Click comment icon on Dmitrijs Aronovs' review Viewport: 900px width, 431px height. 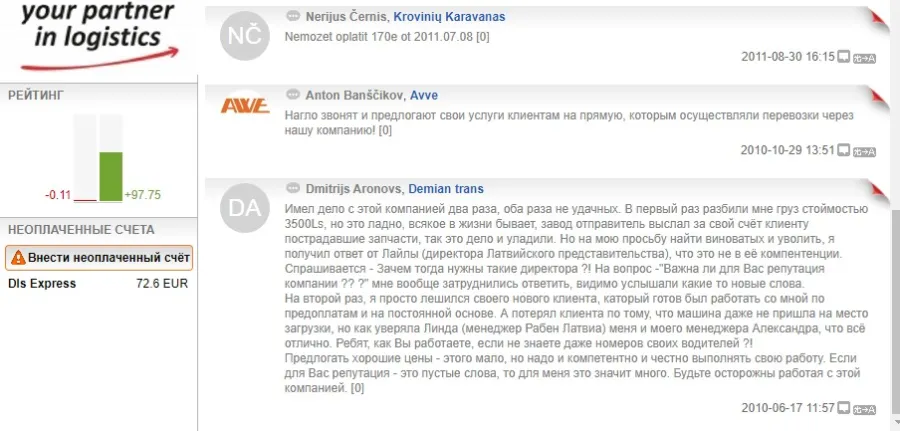click(x=843, y=408)
